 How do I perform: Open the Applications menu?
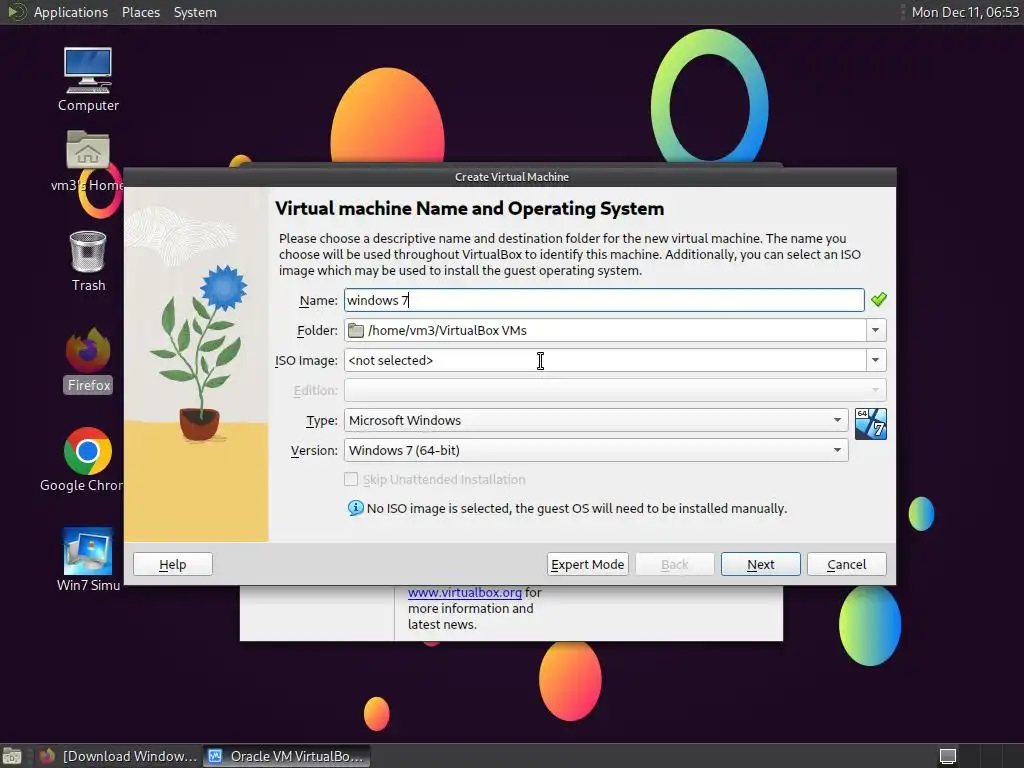[71, 12]
